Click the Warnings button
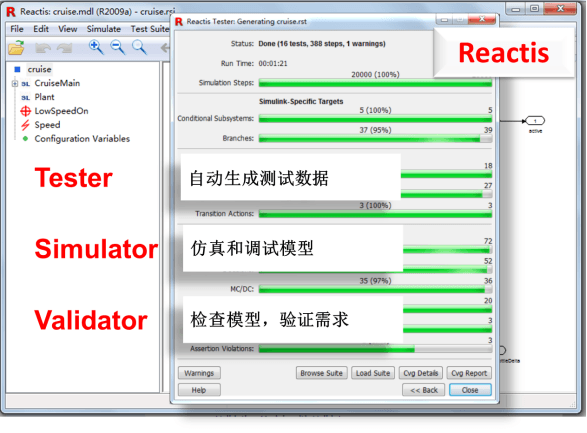The width and height of the screenshot is (587, 433). [x=199, y=373]
